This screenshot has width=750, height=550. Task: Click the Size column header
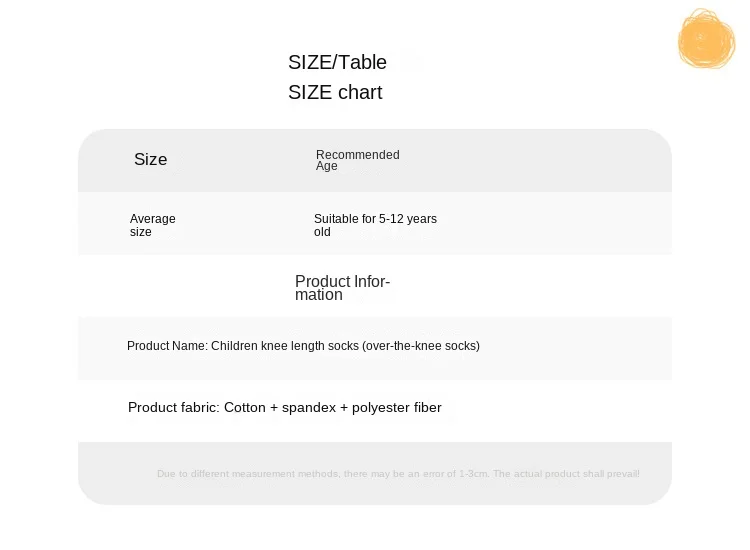(151, 159)
